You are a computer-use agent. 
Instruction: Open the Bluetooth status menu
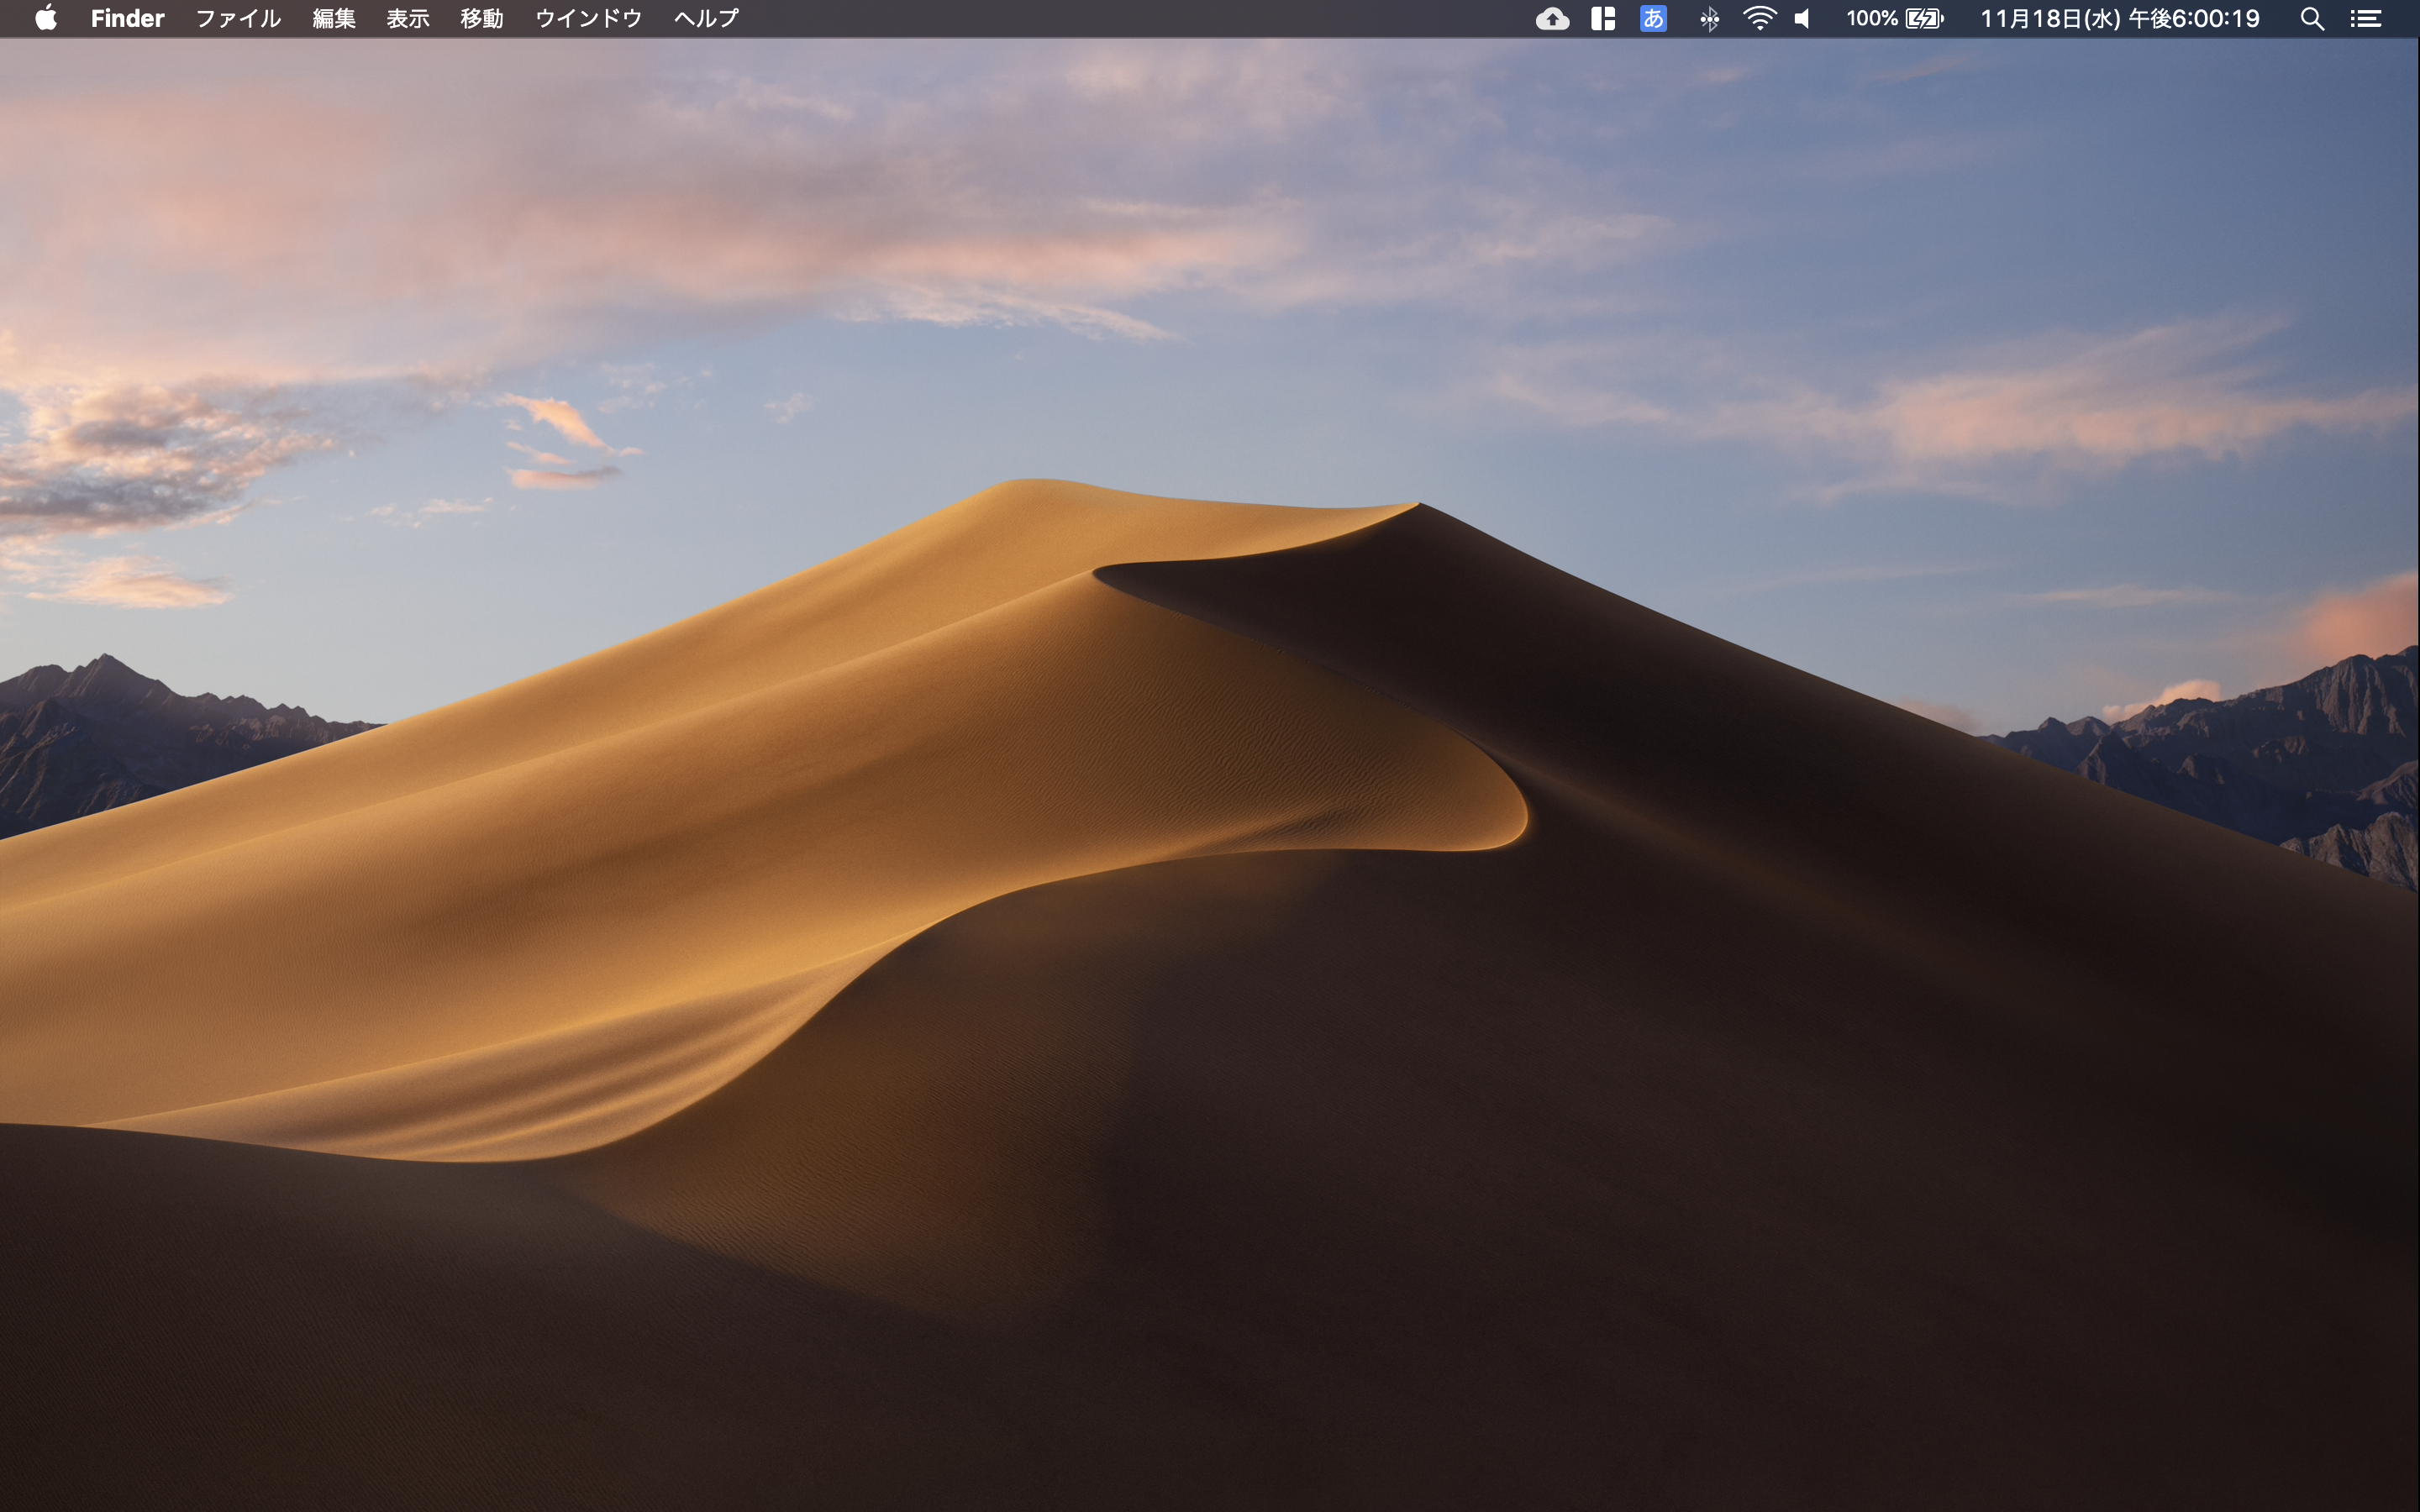pyautogui.click(x=1709, y=18)
